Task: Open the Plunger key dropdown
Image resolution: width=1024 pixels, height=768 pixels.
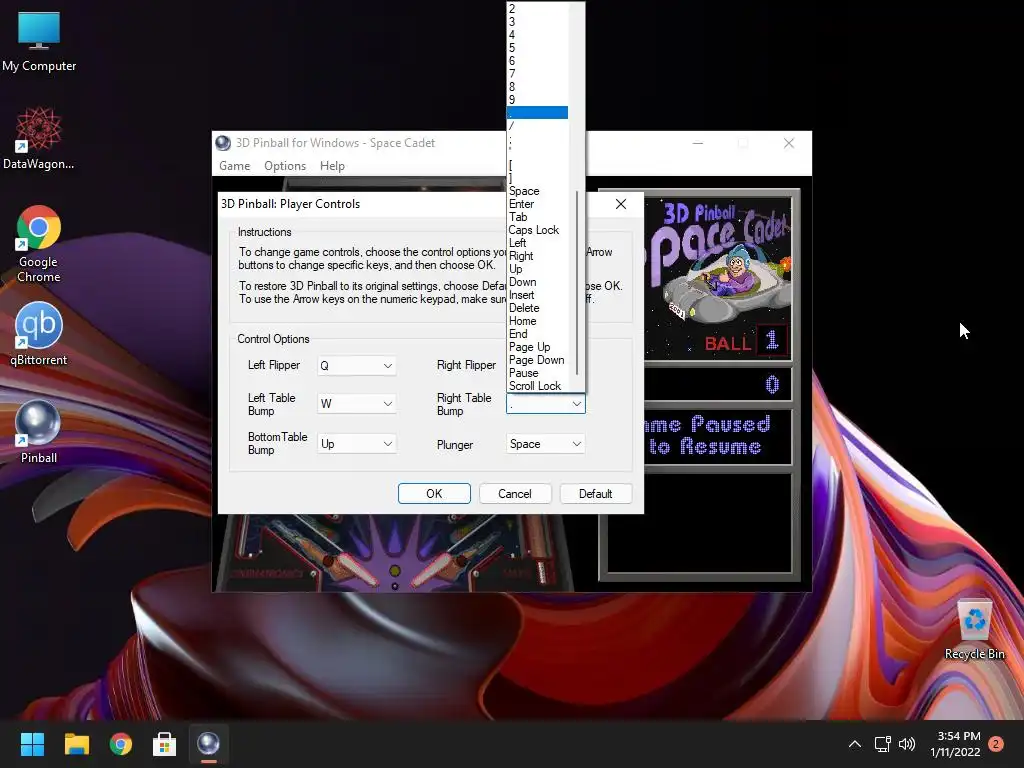Action: point(546,444)
